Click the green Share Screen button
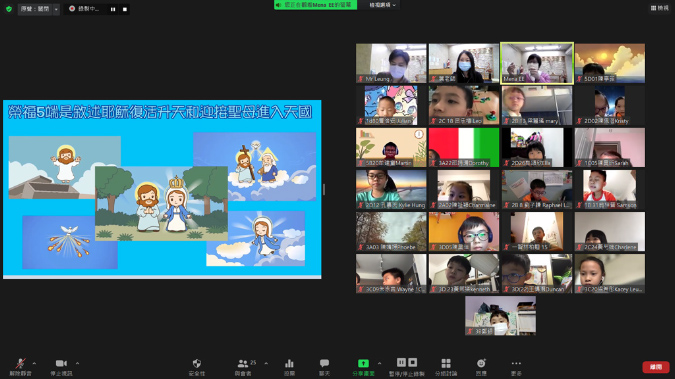This screenshot has height=379, width=675. click(363, 367)
